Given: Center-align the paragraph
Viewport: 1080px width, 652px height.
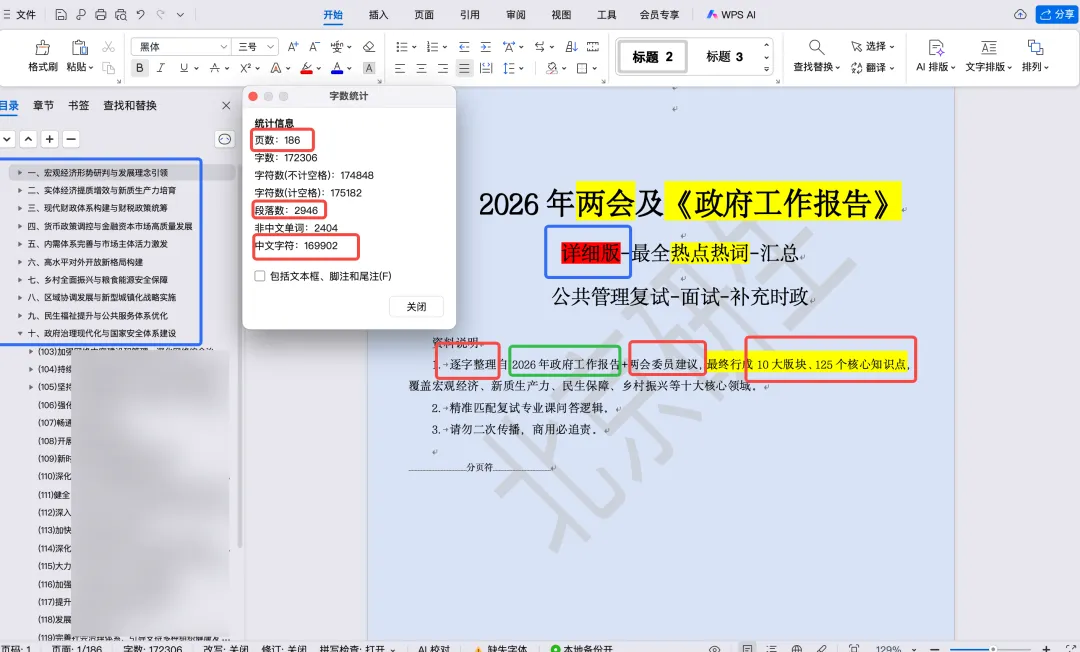Looking at the screenshot, I should pos(422,68).
